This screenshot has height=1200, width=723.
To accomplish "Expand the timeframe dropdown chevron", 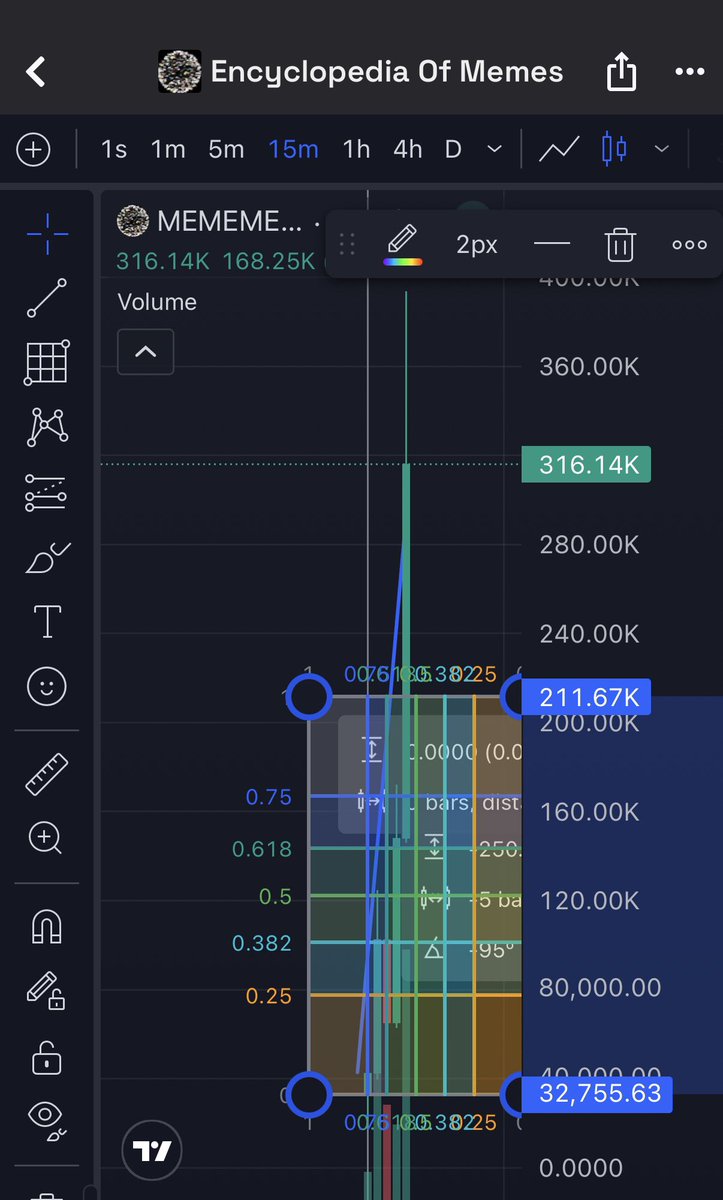I will coord(494,150).
